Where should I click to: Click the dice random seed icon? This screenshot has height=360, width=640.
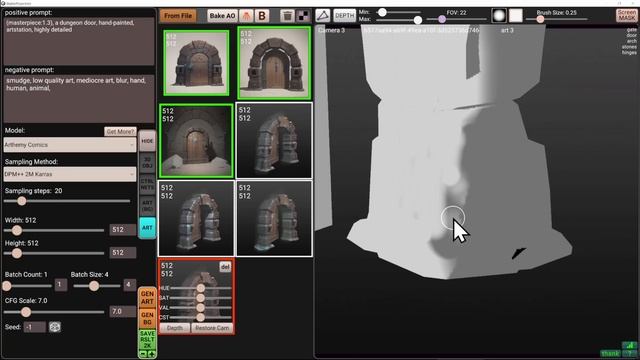pos(55,327)
